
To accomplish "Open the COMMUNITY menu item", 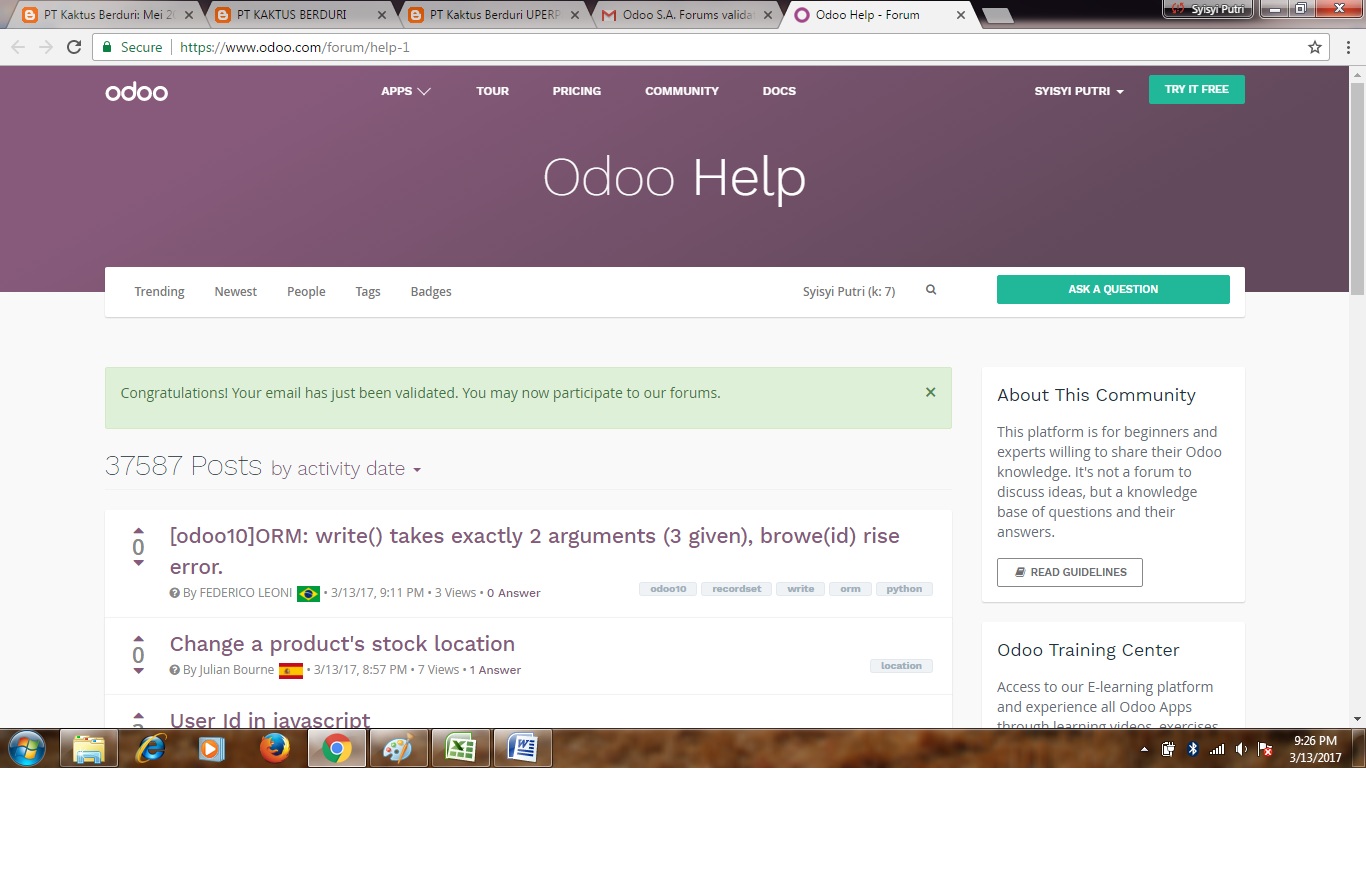I will 682,91.
